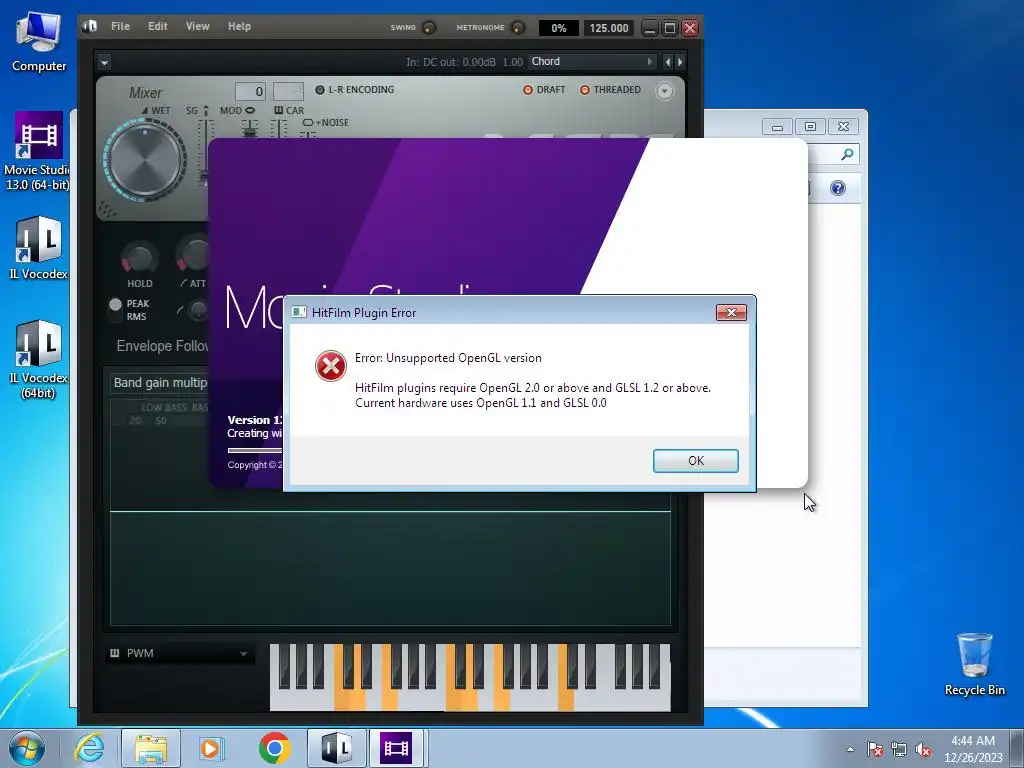Click the Action Center flag tray icon
The image size is (1024, 768).
pos(874,749)
